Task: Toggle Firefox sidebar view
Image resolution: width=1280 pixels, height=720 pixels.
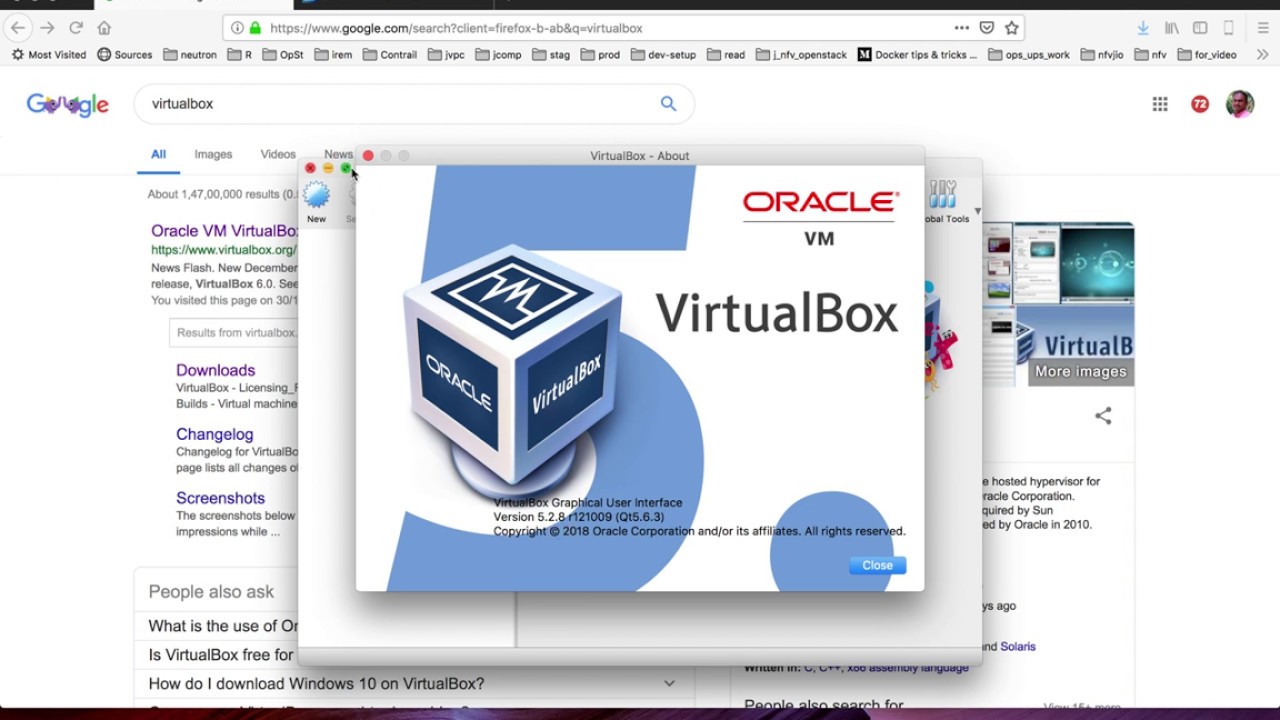Action: point(1200,28)
